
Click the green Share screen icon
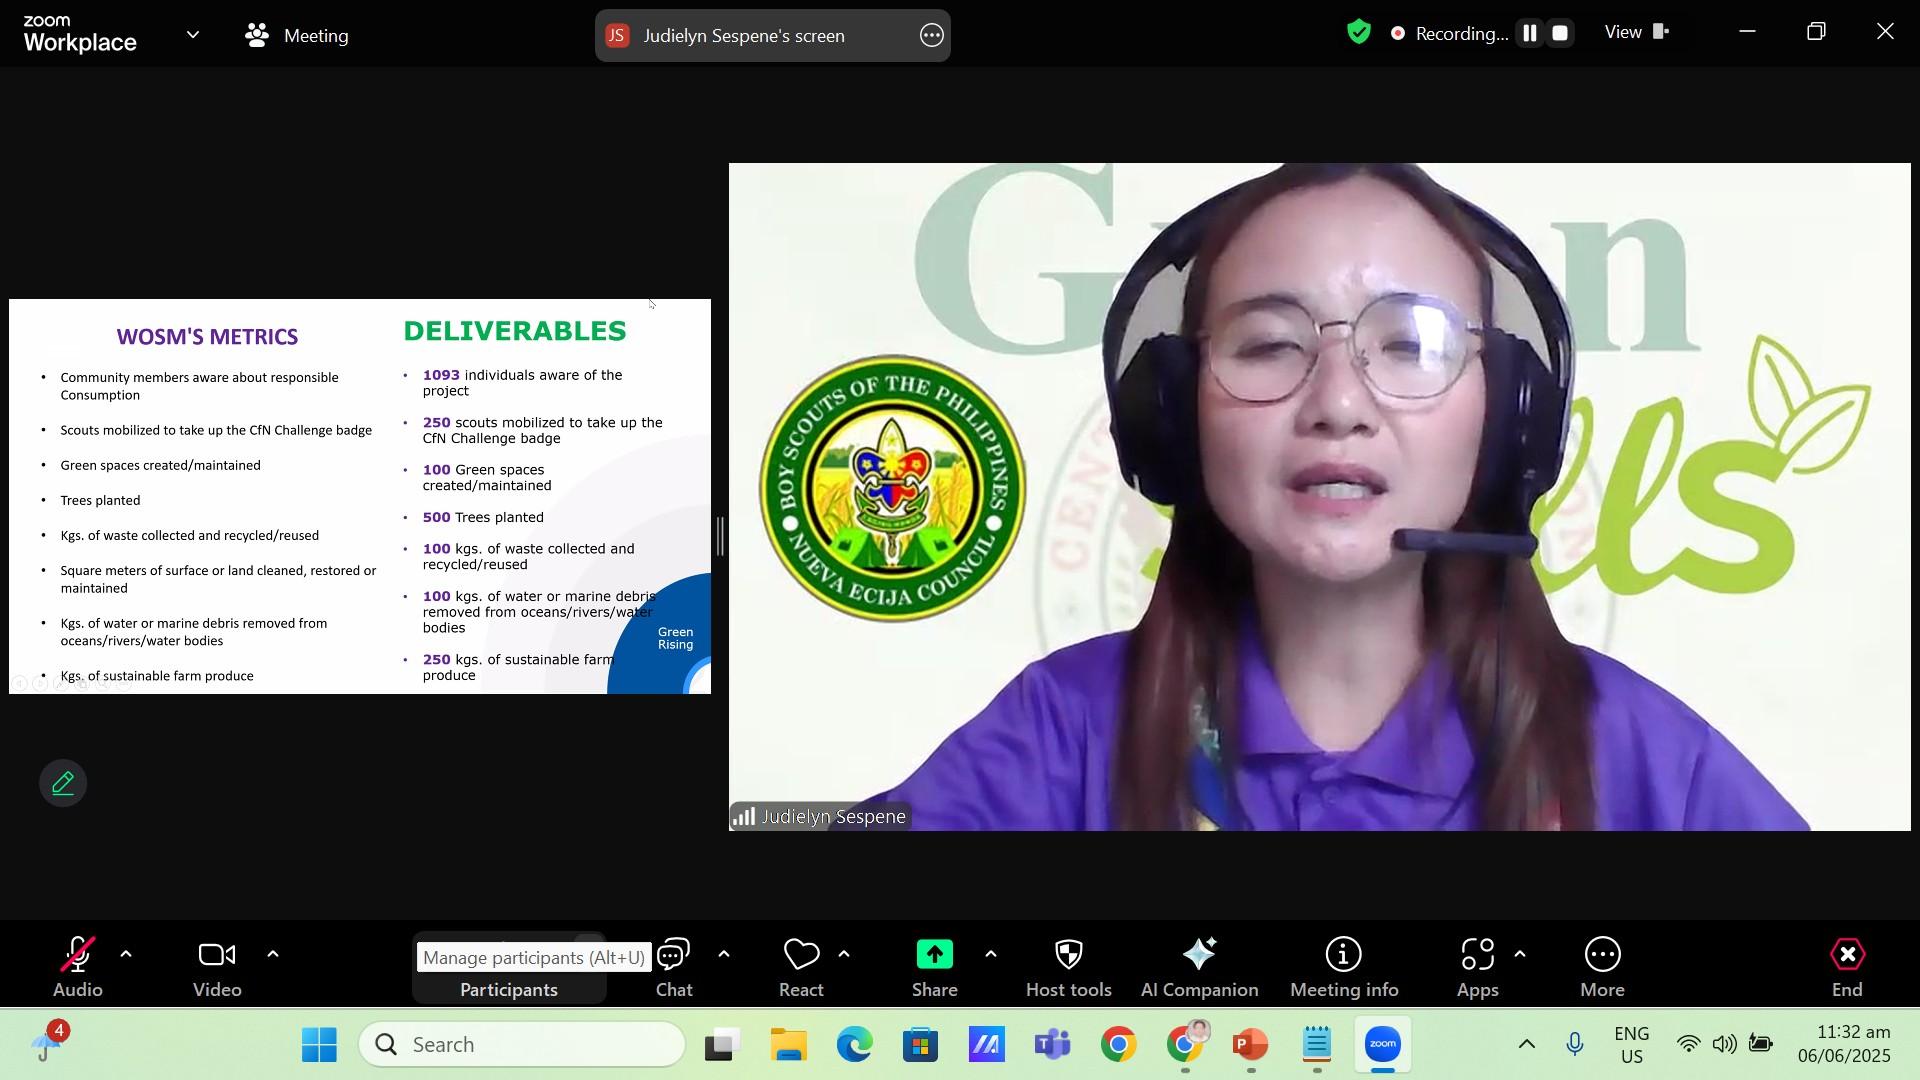(934, 955)
